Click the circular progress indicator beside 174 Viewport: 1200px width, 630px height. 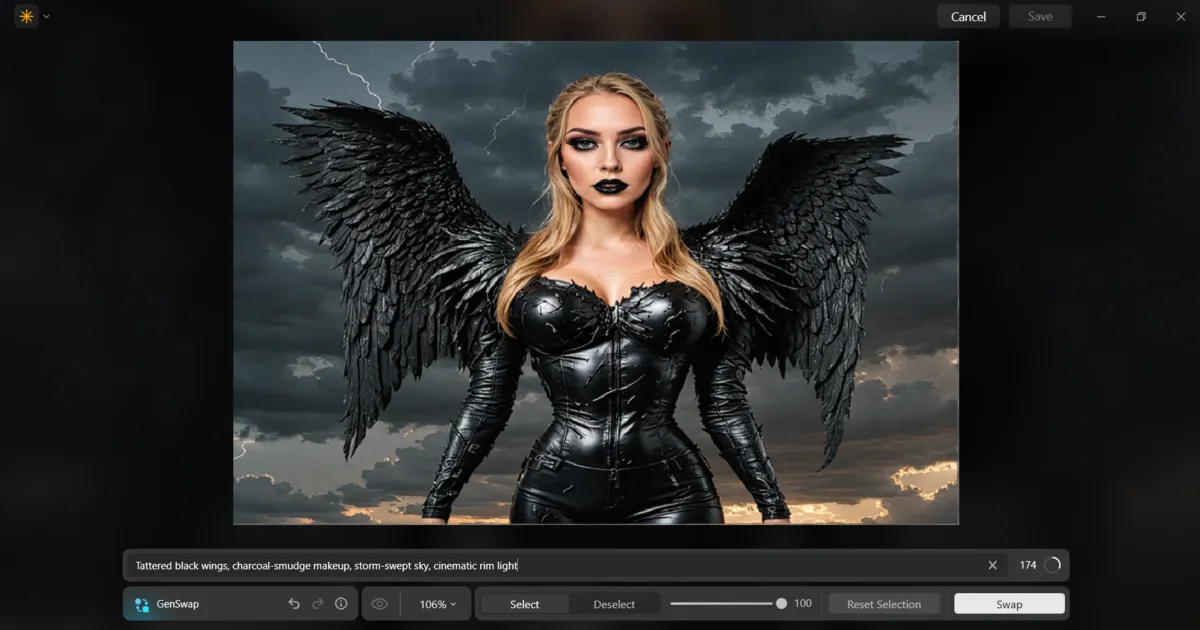(x=1053, y=565)
